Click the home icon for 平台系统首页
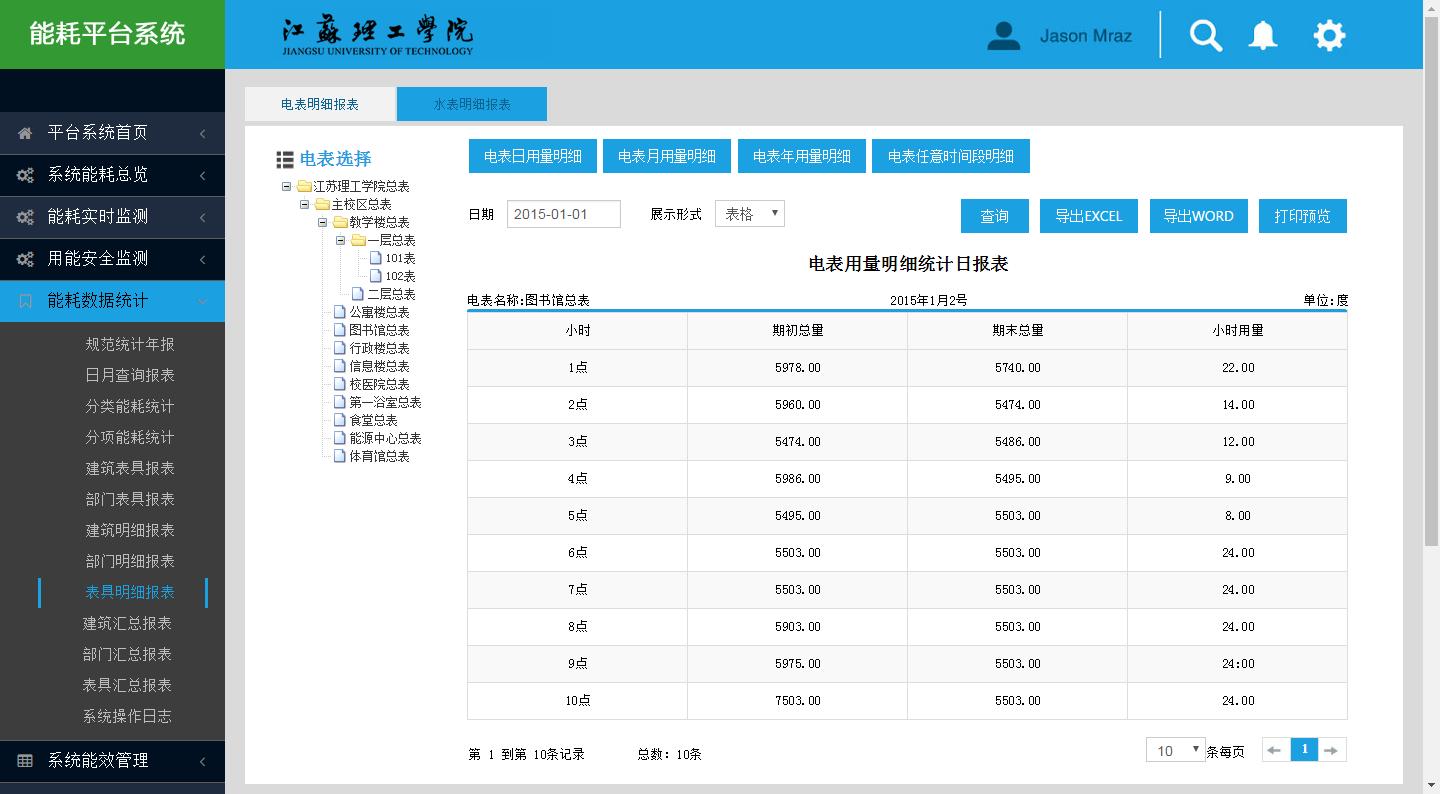This screenshot has width=1440, height=794. point(25,133)
